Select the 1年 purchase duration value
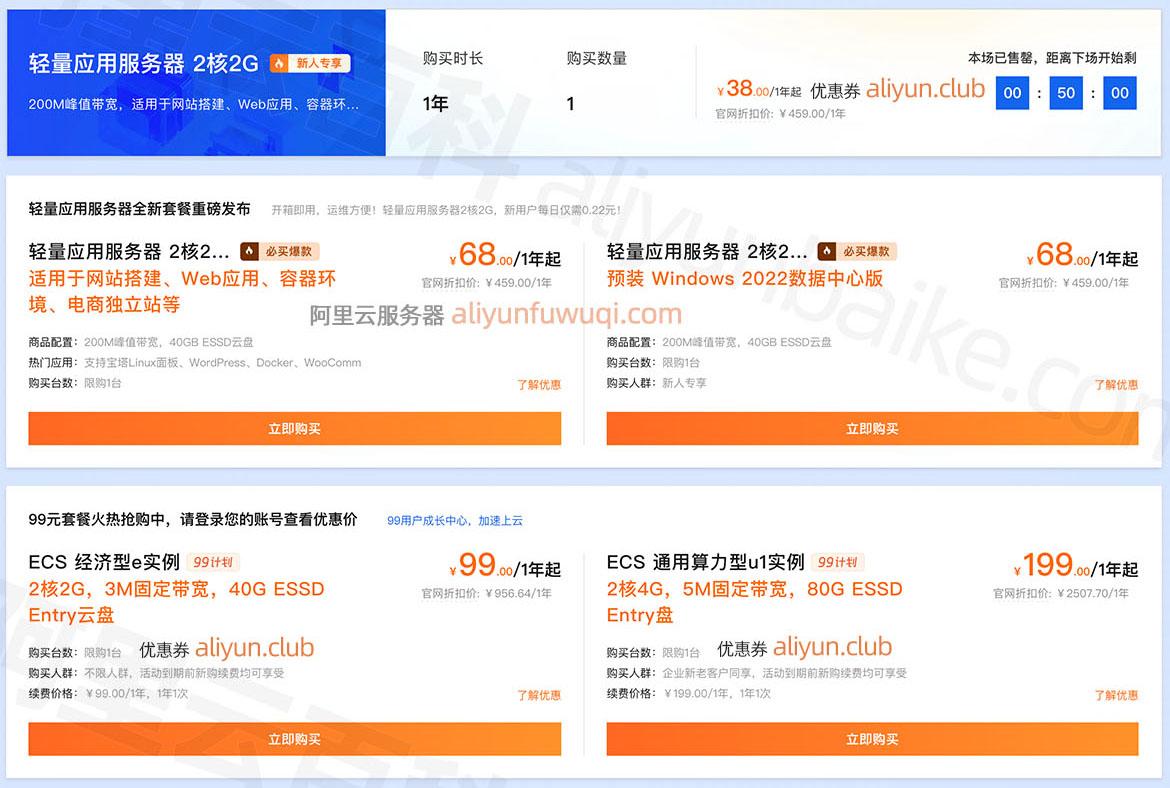Viewport: 1170px width, 788px height. [435, 103]
